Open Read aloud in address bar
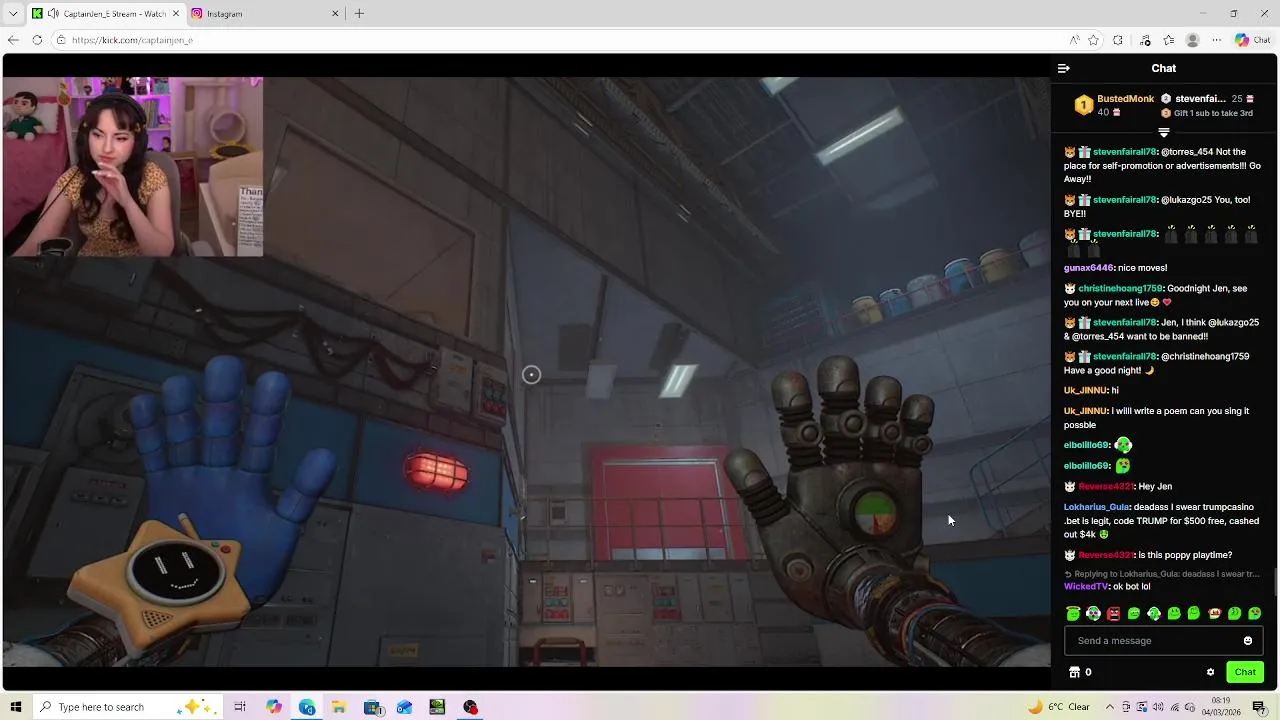Image resolution: width=1280 pixels, height=720 pixels. 1075,40
